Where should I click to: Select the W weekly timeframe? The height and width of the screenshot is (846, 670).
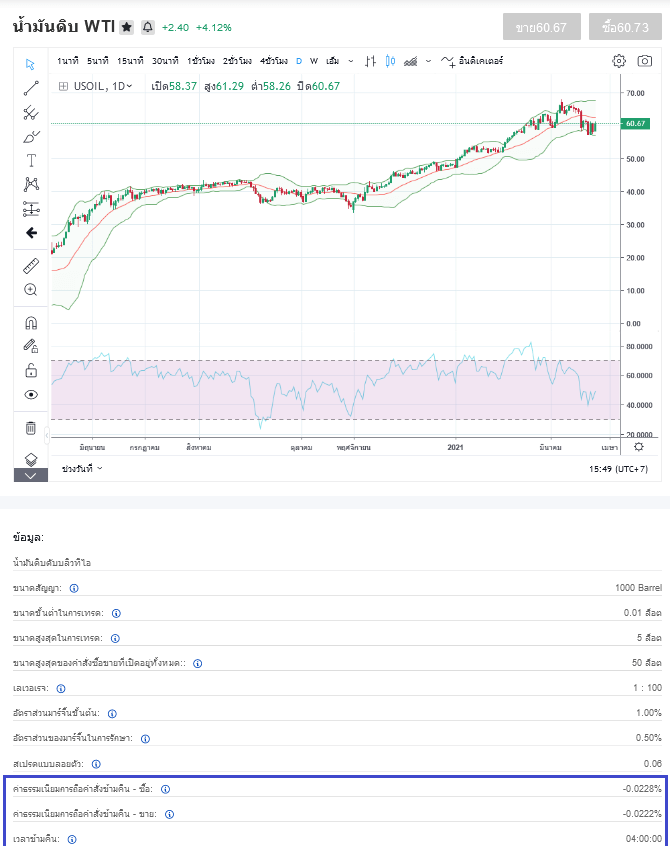pos(314,61)
